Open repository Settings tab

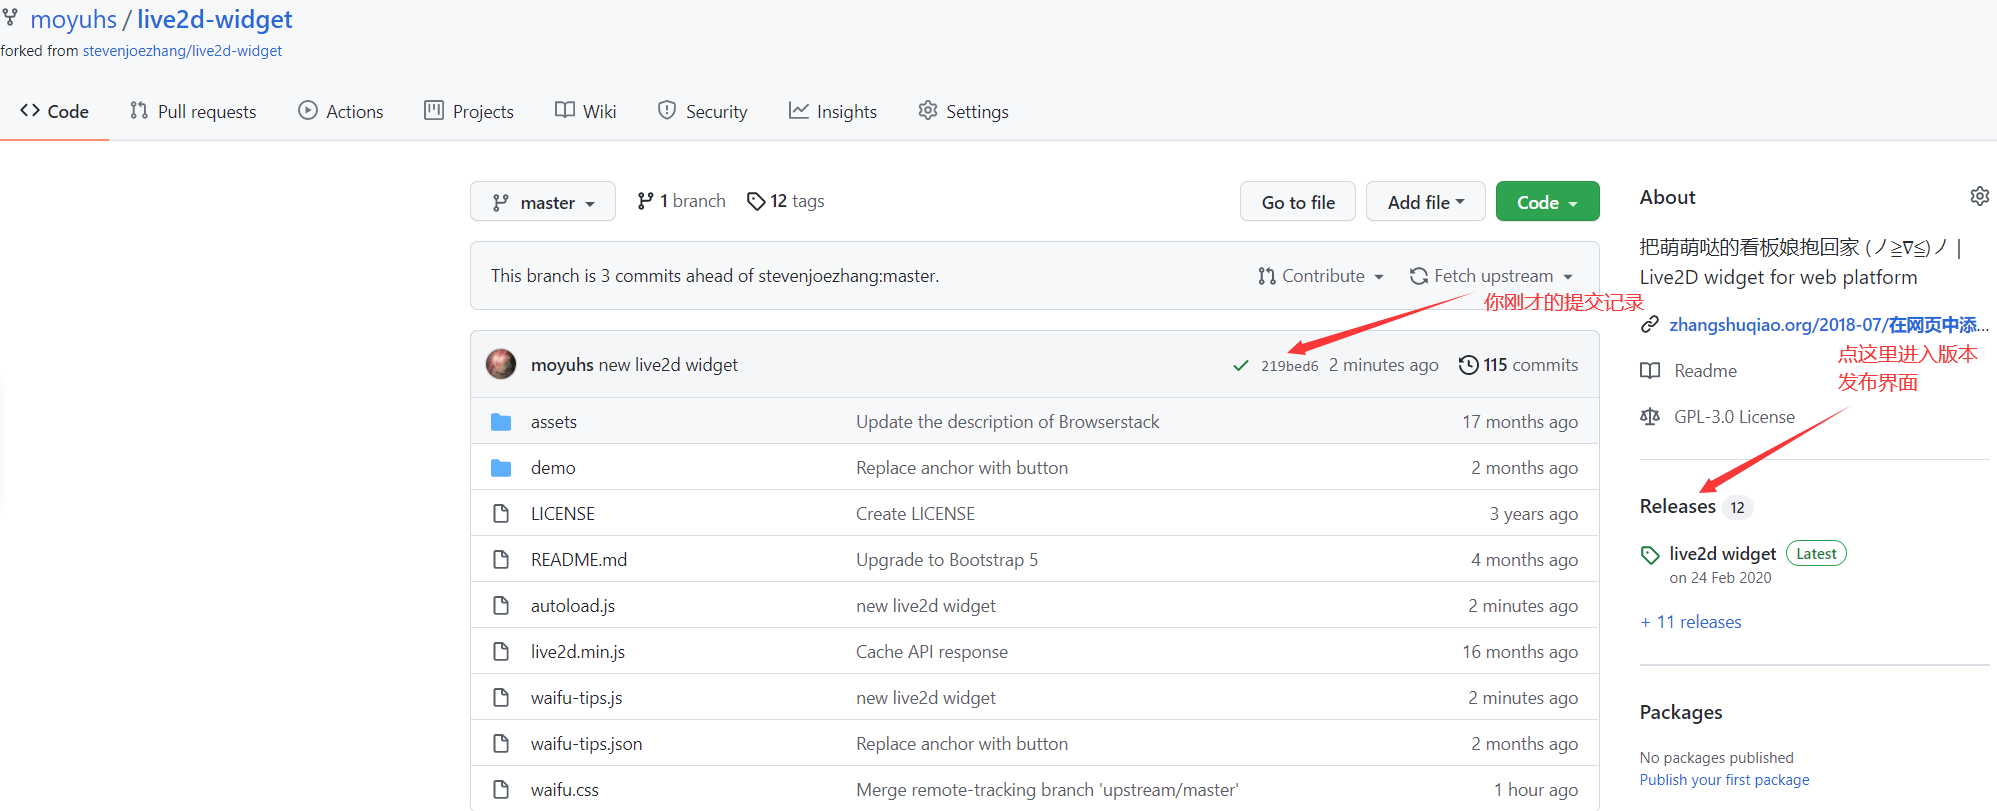[x=963, y=111]
